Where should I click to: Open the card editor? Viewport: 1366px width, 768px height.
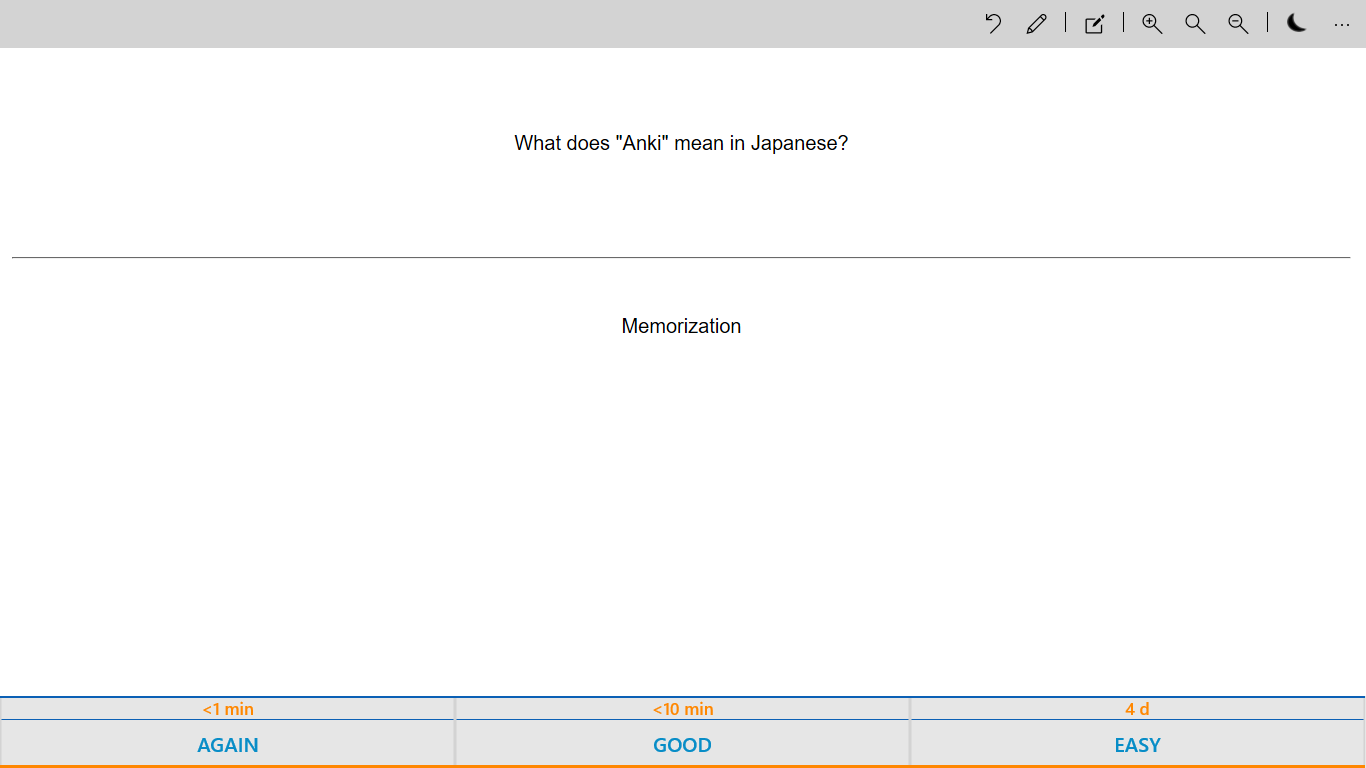1093,23
